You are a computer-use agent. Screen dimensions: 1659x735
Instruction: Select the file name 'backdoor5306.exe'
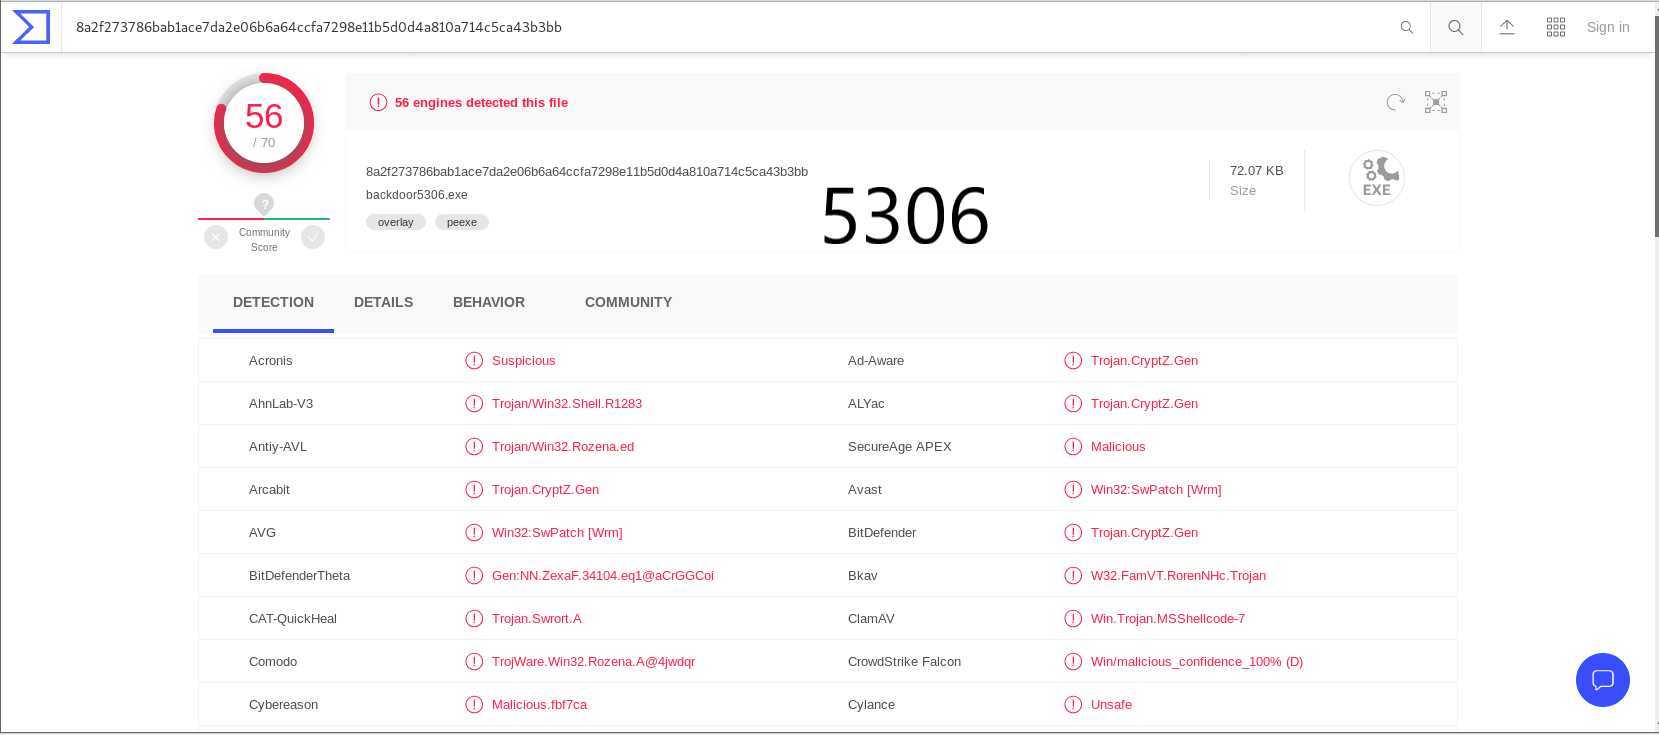[x=417, y=195]
